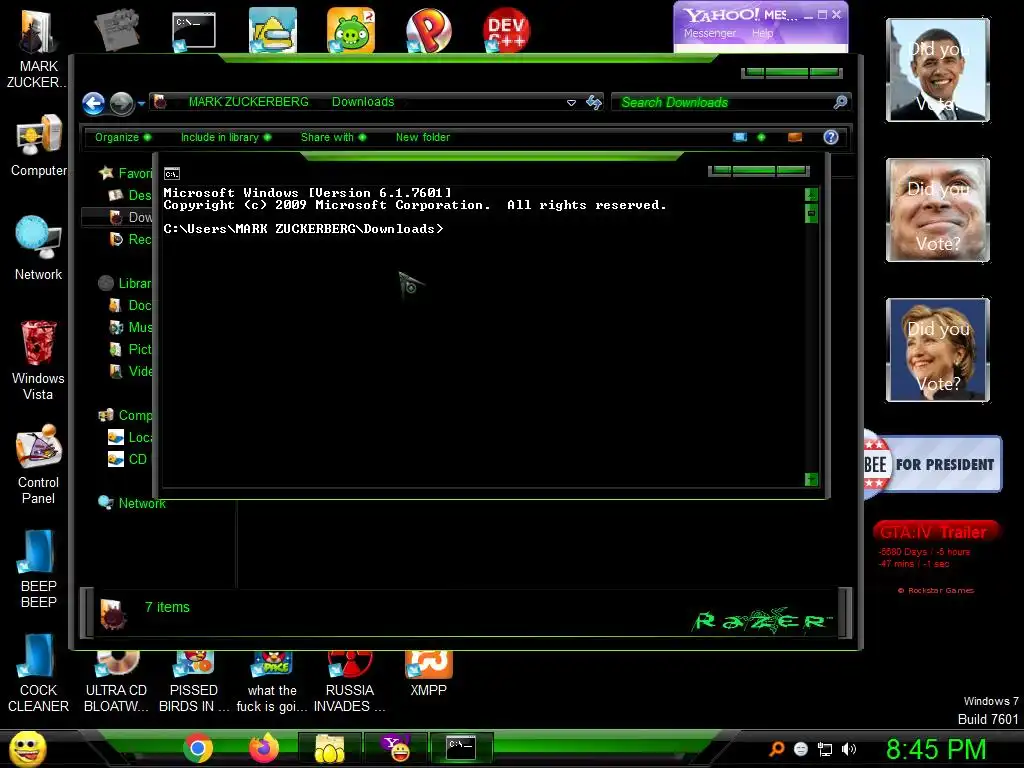
Task: Click the orange search tray icon
Action: coord(777,749)
